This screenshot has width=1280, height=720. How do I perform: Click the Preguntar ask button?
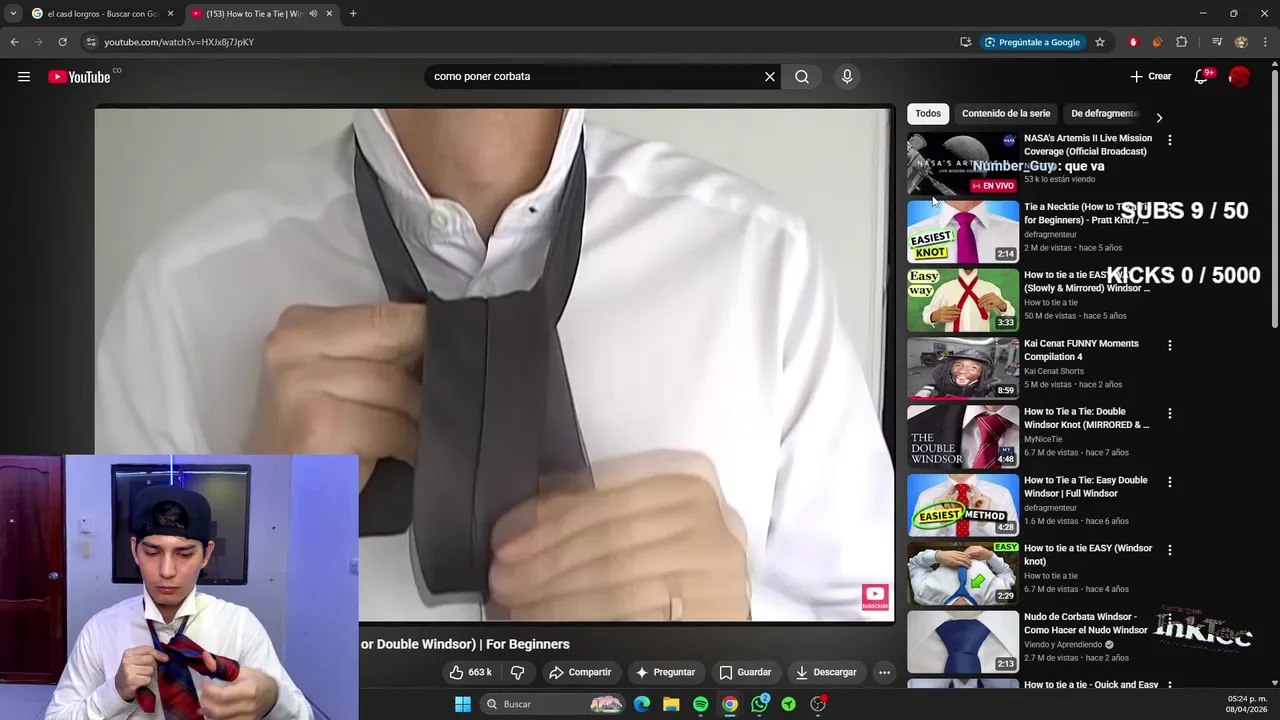[x=665, y=672]
